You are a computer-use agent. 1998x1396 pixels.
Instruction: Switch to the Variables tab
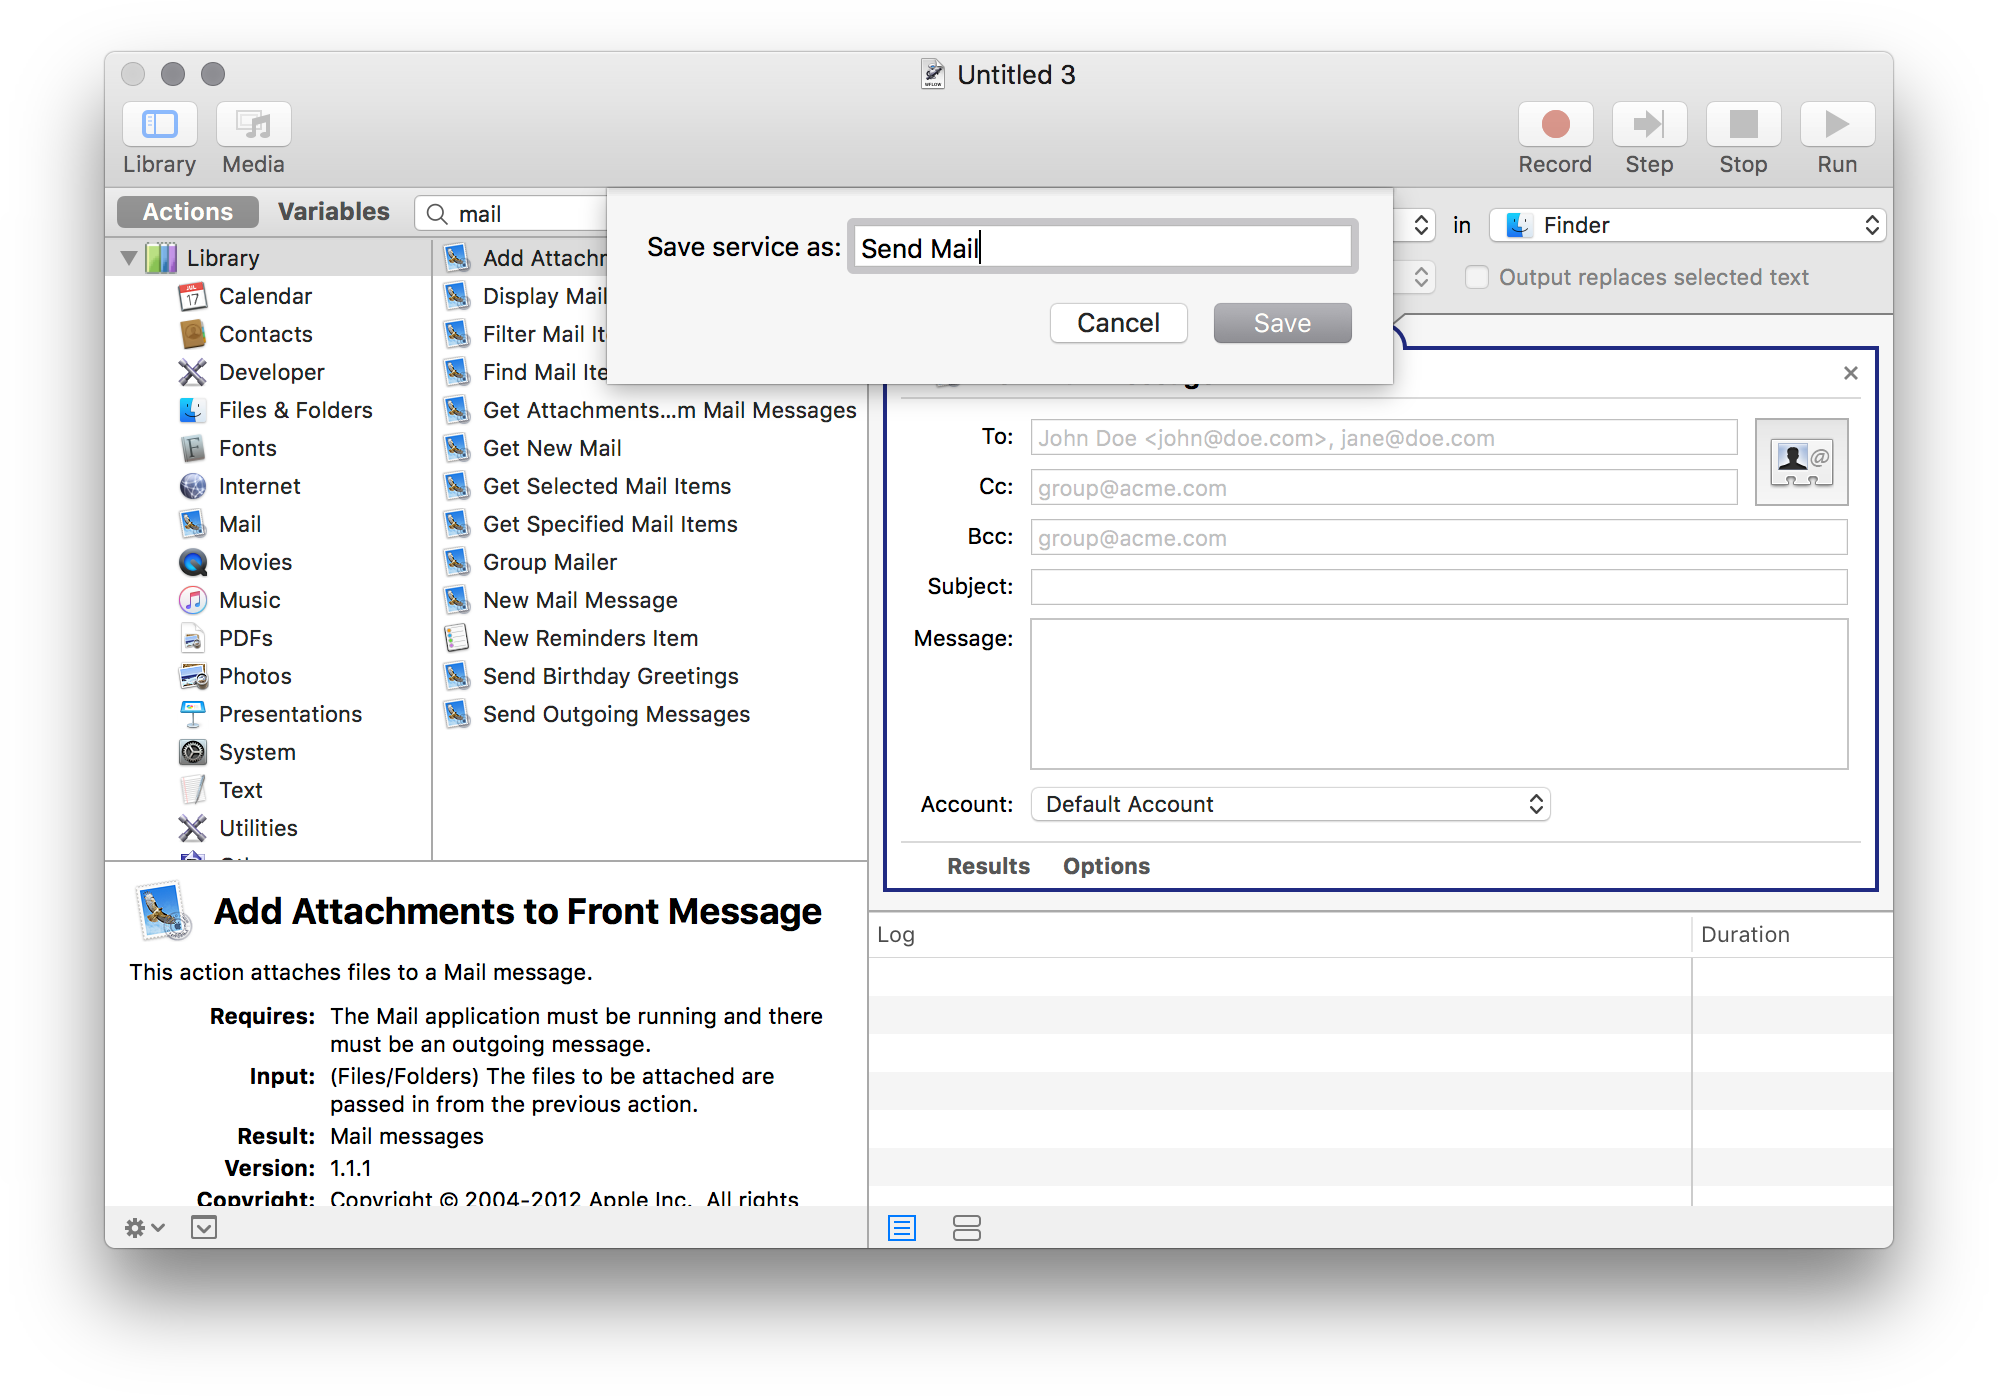coord(333,212)
